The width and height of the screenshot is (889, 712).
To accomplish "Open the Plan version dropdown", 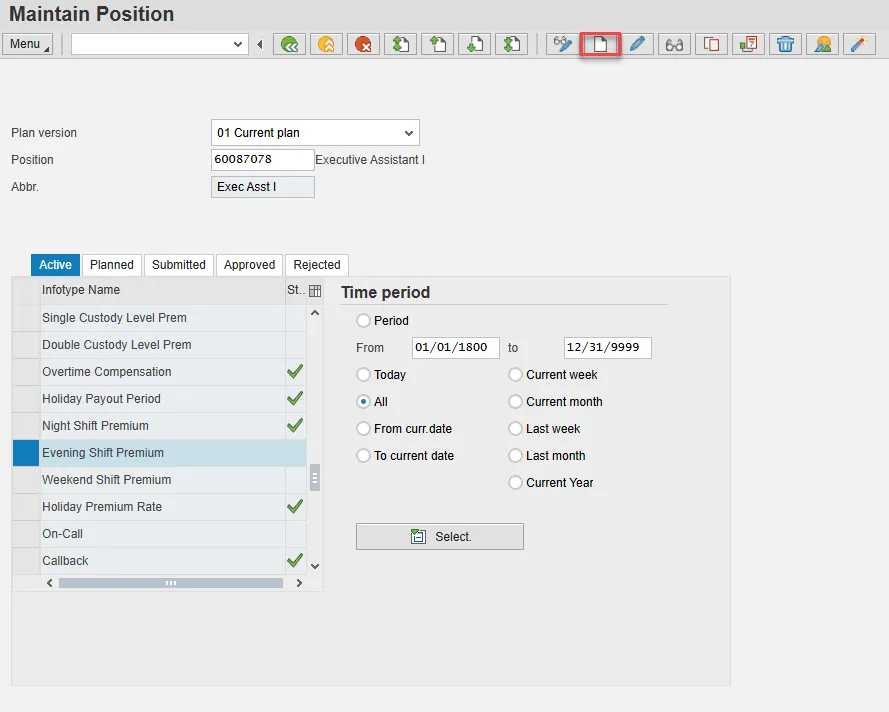I will [x=408, y=133].
